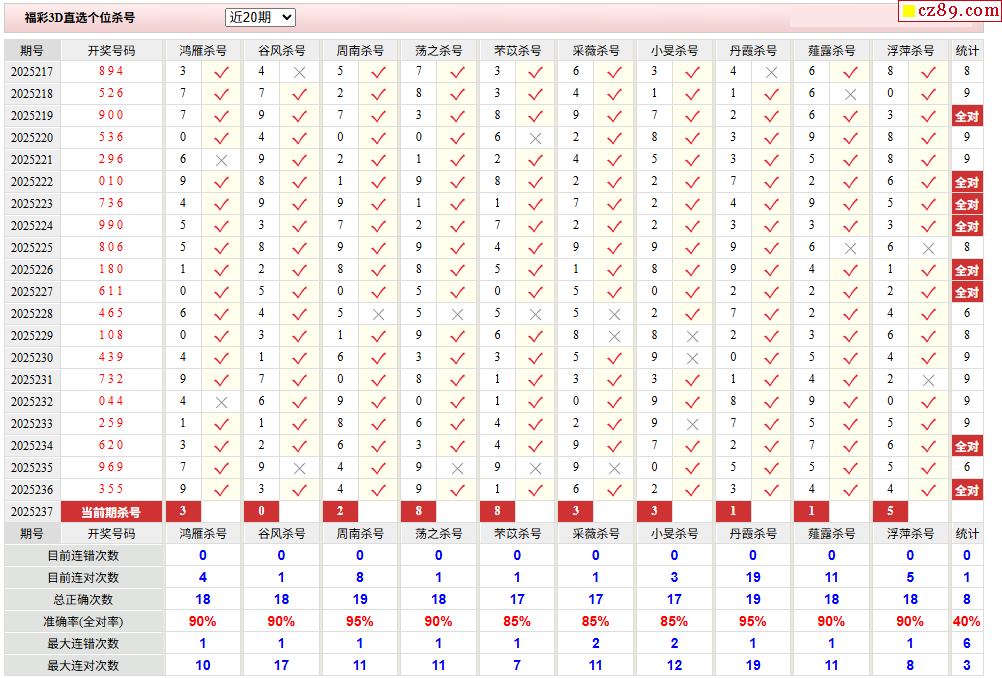Click winning number 044
1002x678 pixels.
(111, 401)
